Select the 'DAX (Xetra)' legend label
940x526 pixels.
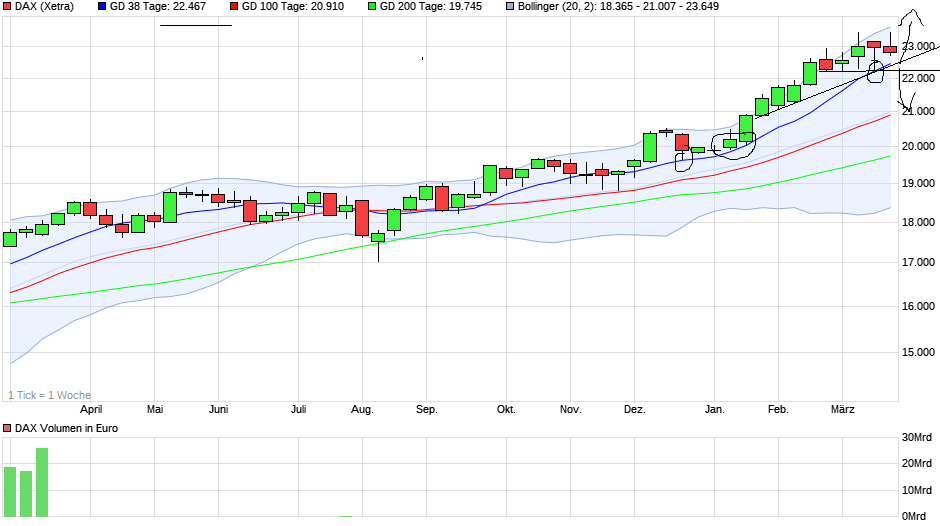(44, 7)
